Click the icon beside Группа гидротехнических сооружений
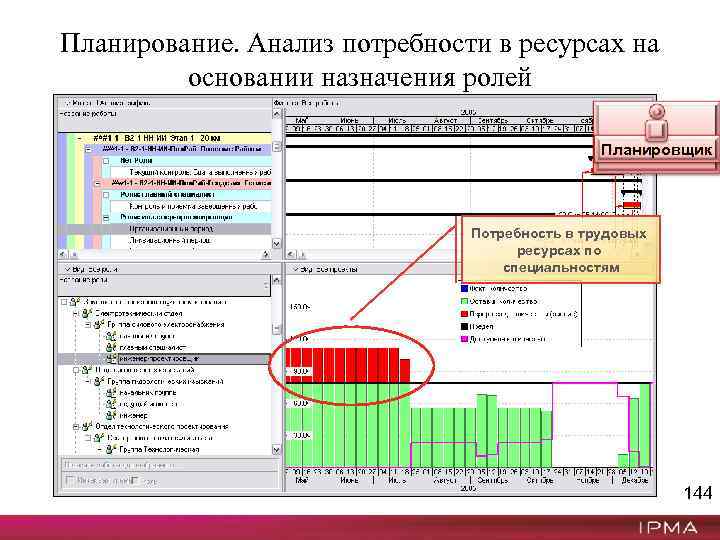The image size is (720, 540). [x=99, y=382]
